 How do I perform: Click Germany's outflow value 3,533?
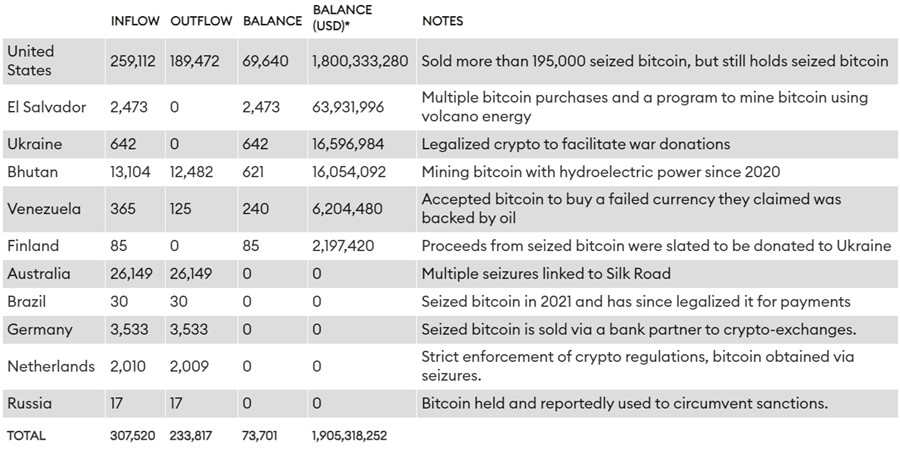click(x=191, y=329)
